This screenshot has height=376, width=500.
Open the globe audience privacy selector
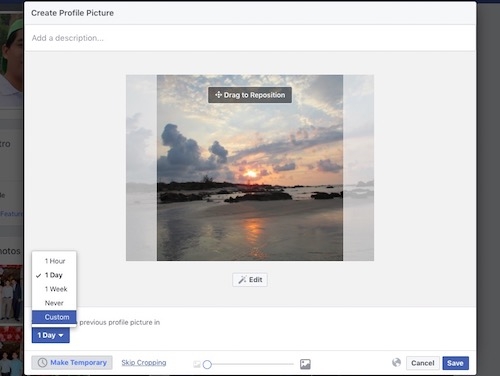pyautogui.click(x=396, y=362)
